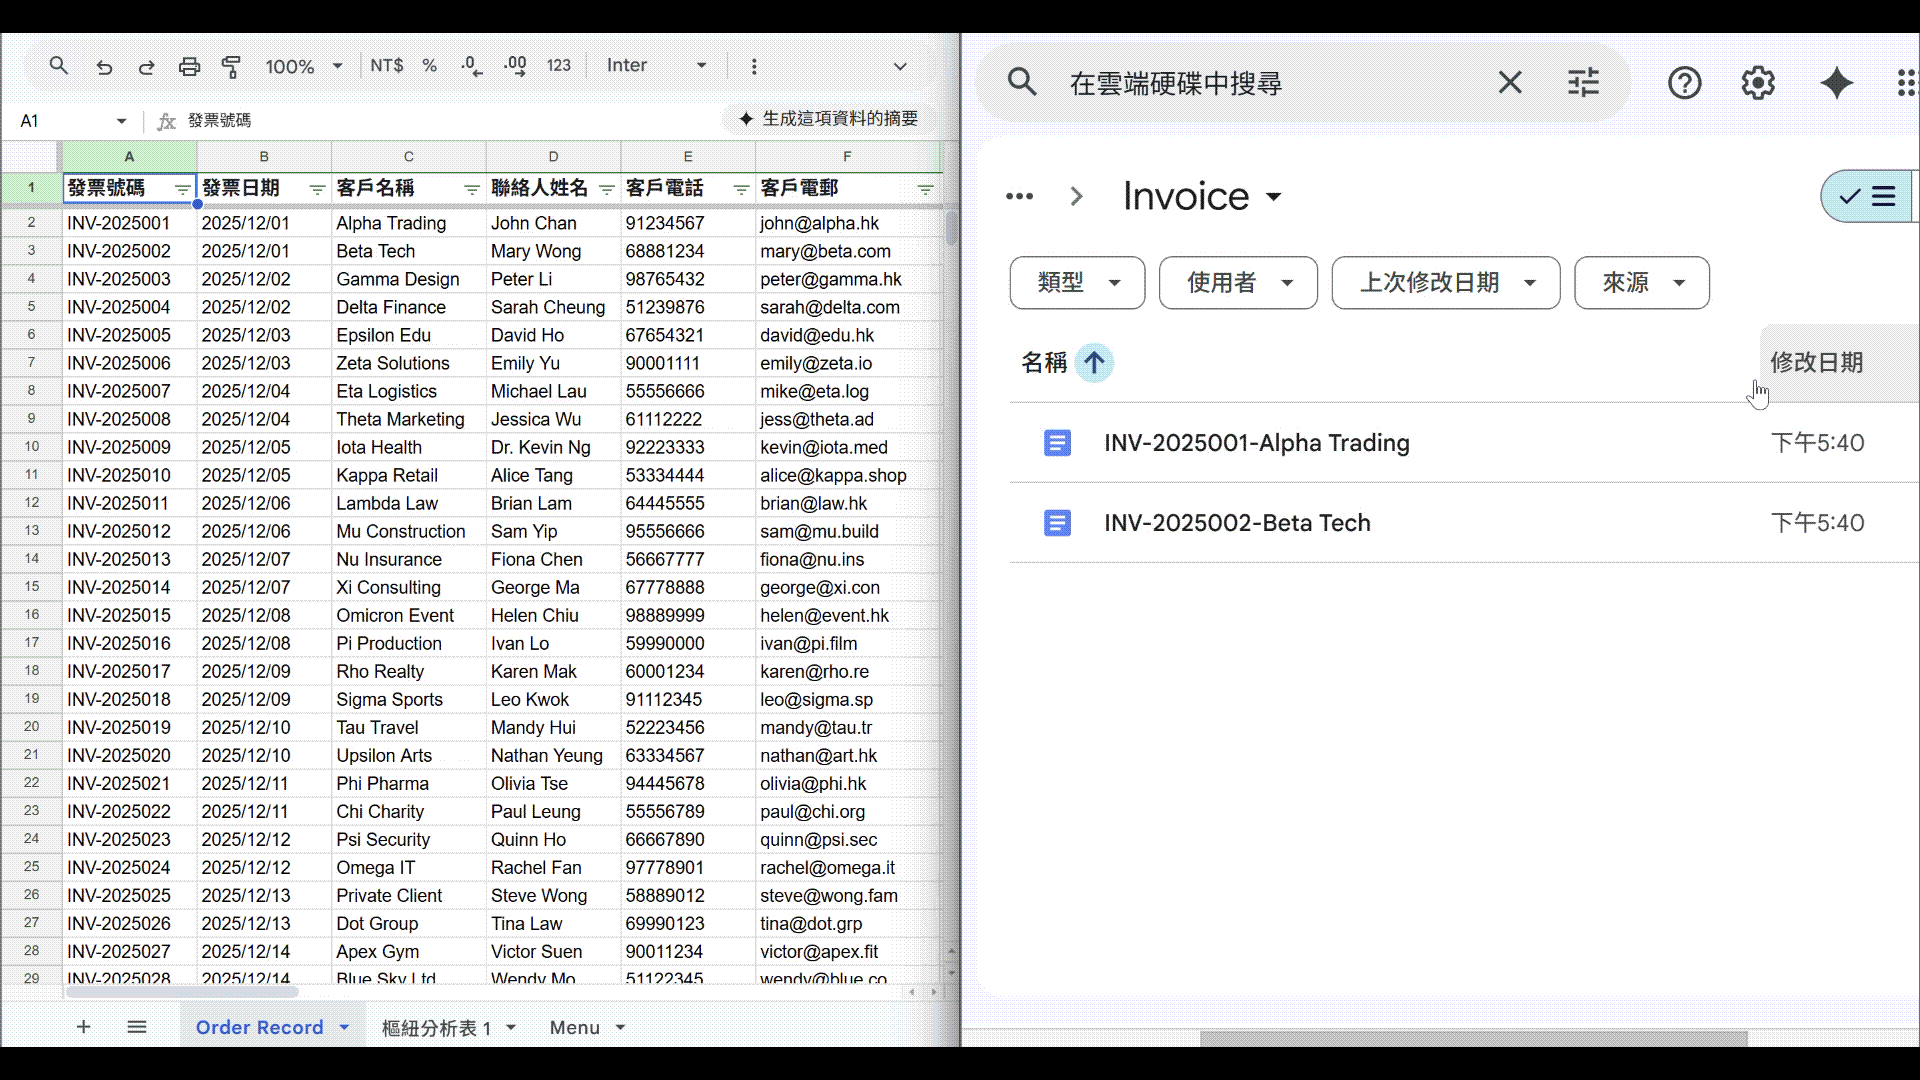Reverse name sort order arrow
Screen dimensions: 1920x1080
1094,363
